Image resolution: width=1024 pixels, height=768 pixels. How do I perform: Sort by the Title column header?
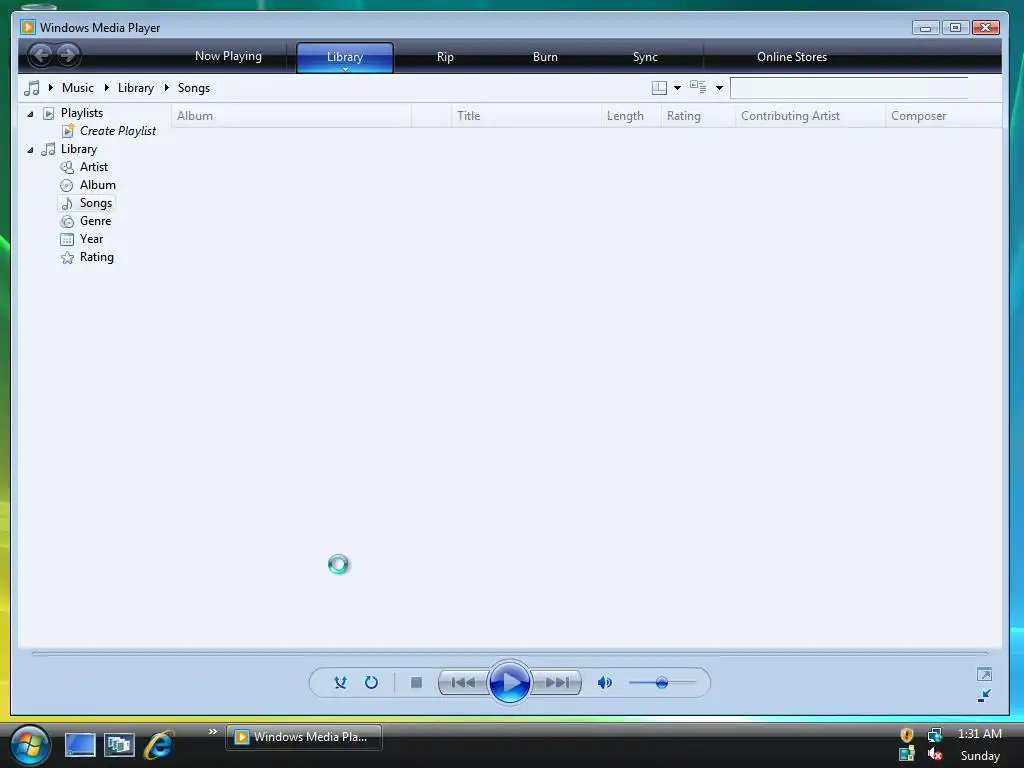pyautogui.click(x=526, y=116)
